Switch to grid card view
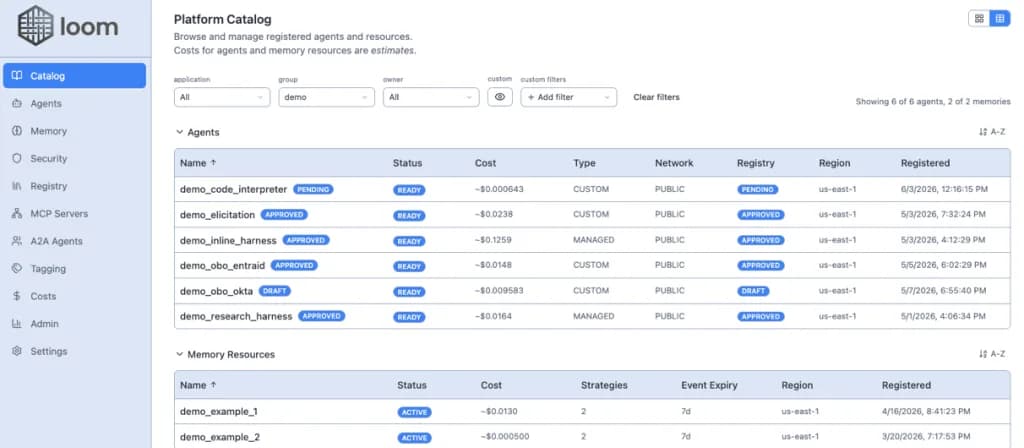Screen dimensions: 1024x448 [979, 18]
